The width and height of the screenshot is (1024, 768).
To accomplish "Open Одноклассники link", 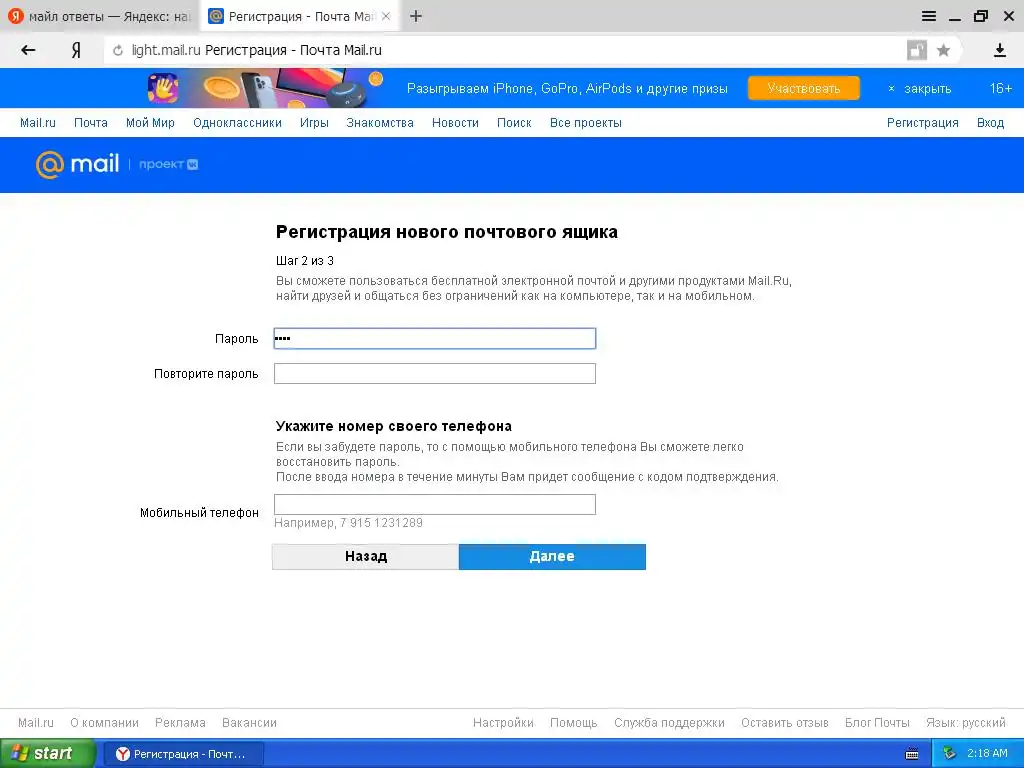I will pyautogui.click(x=237, y=123).
